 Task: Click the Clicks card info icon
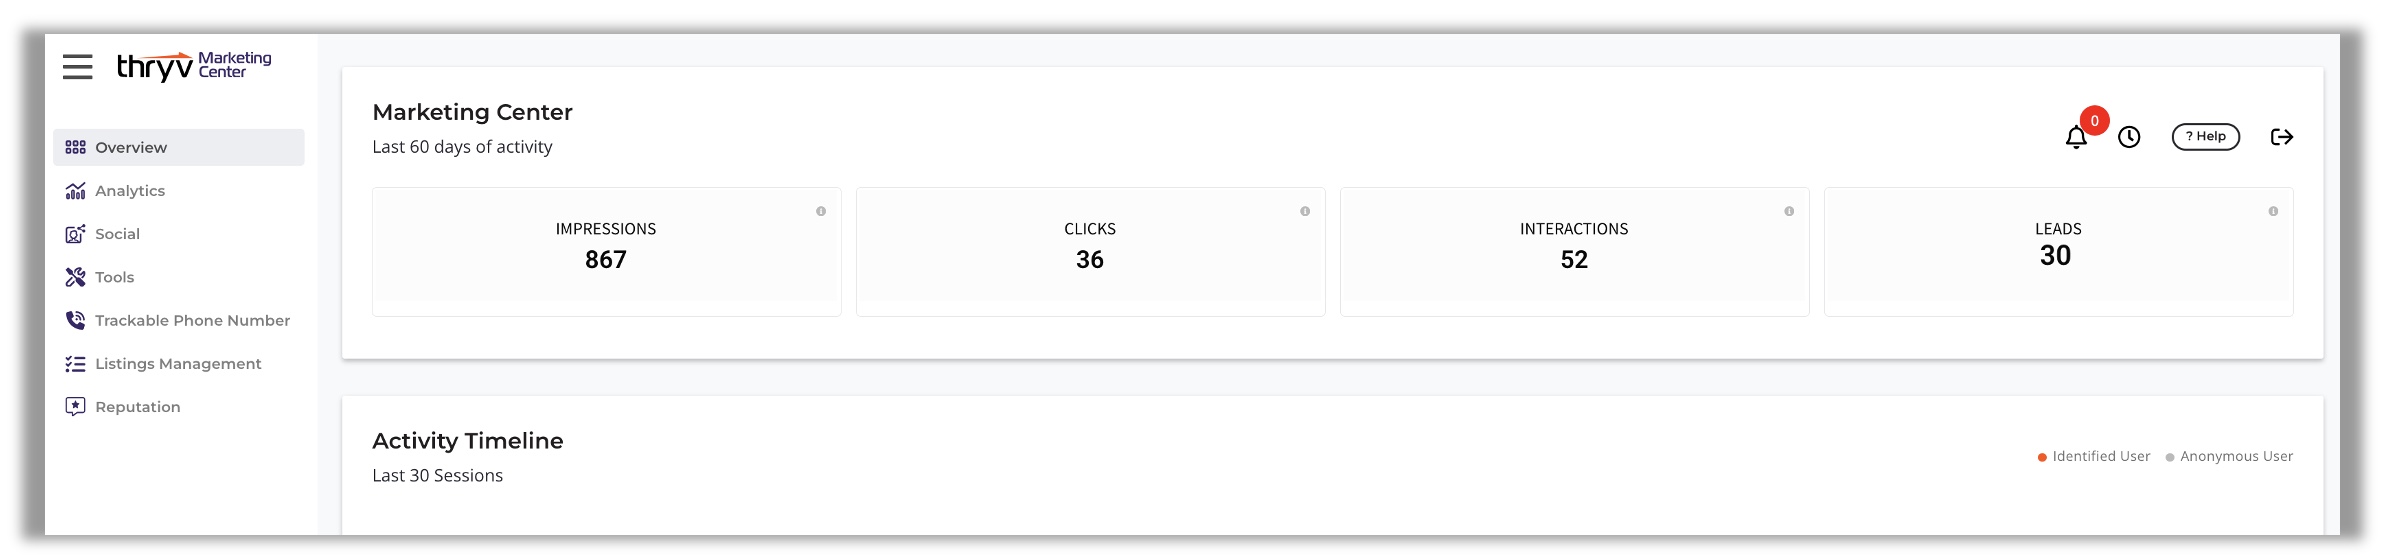coord(1305,211)
